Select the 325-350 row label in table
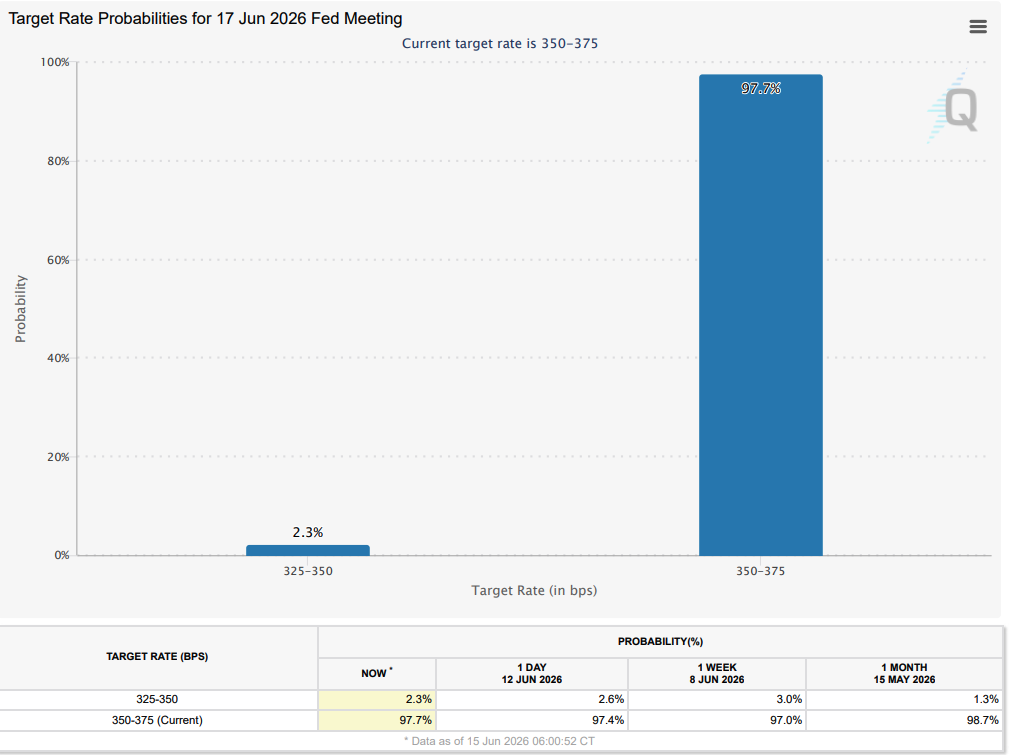 (157, 700)
